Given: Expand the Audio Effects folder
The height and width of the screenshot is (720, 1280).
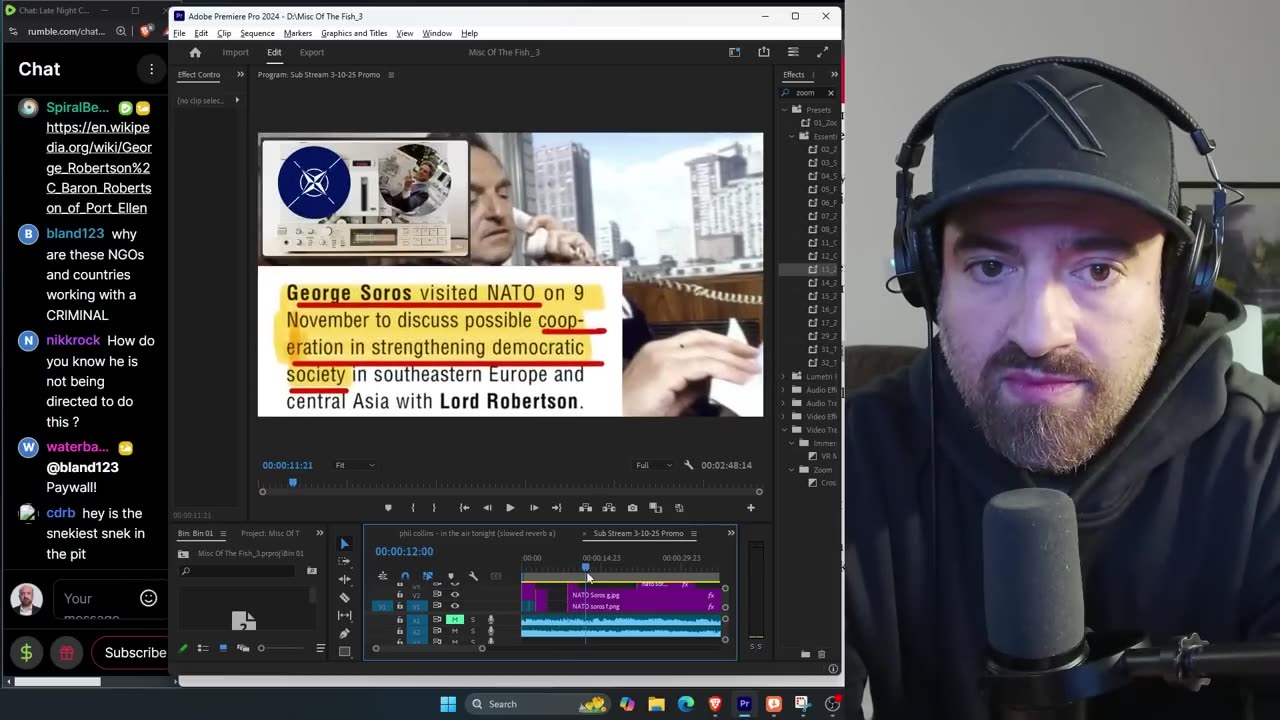Looking at the screenshot, I should pyautogui.click(x=784, y=389).
